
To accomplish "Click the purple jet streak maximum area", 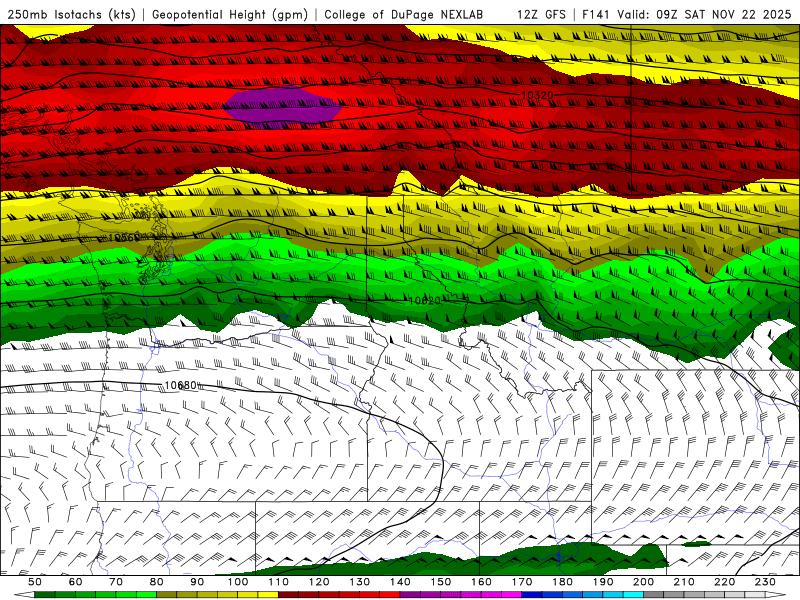I will click(x=282, y=107).
